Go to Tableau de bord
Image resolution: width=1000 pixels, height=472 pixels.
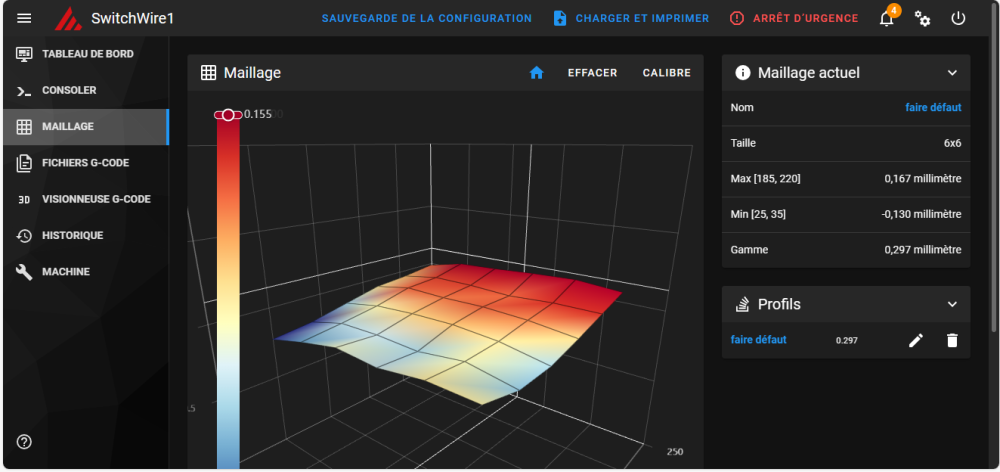tap(85, 54)
